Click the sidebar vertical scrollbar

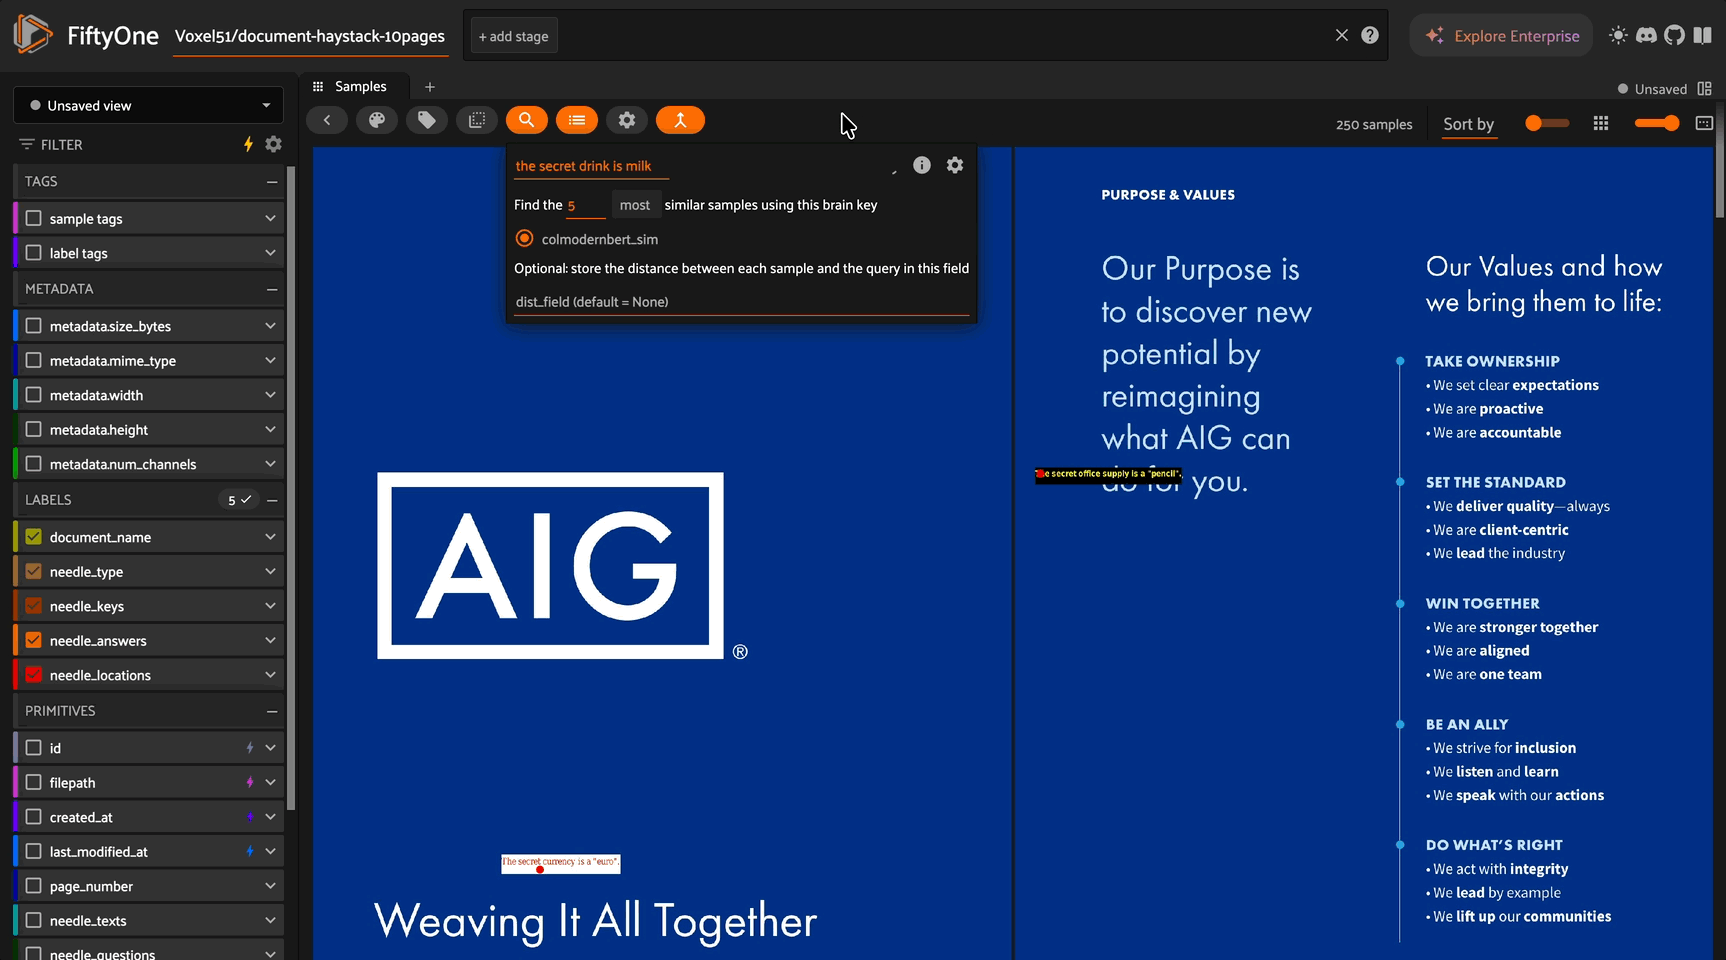pos(291,488)
